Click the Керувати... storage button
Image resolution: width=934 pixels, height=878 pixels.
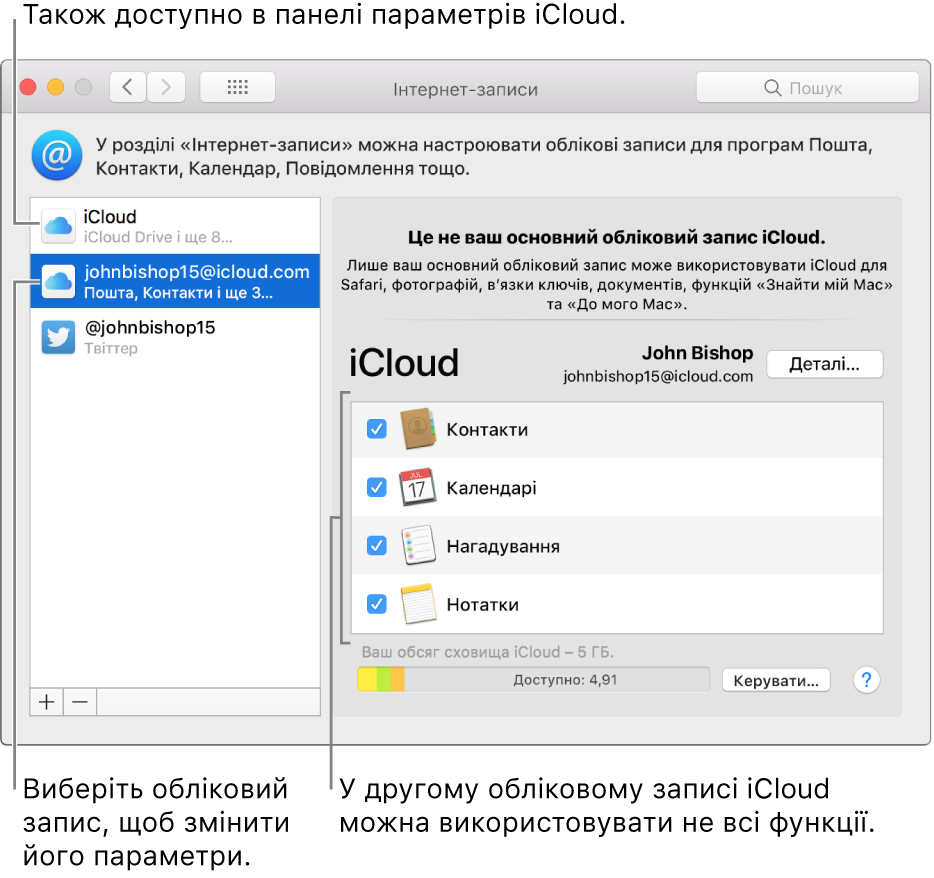776,680
